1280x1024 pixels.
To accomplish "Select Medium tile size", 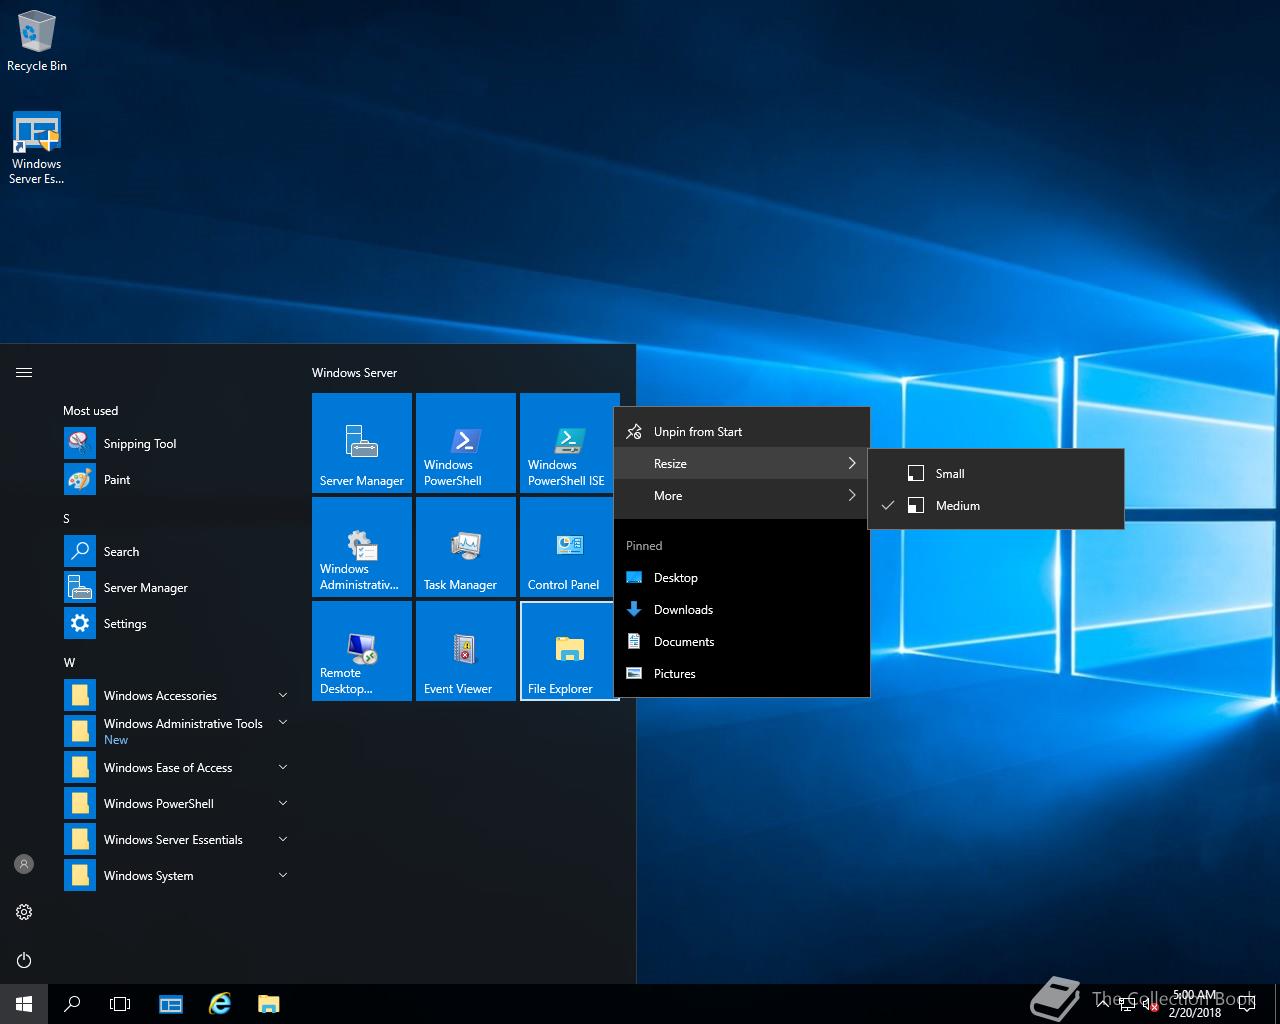I will click(996, 506).
